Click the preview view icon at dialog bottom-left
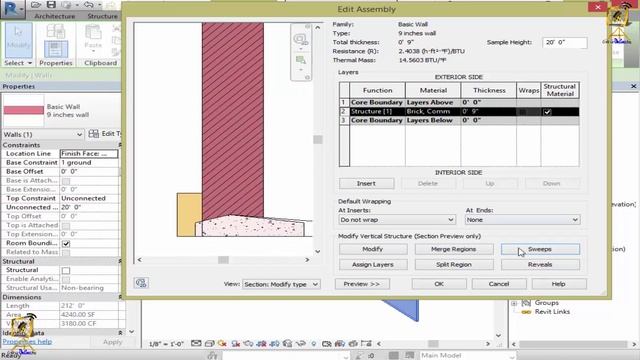Image resolution: width=640 pixels, height=360 pixels. pos(141,283)
